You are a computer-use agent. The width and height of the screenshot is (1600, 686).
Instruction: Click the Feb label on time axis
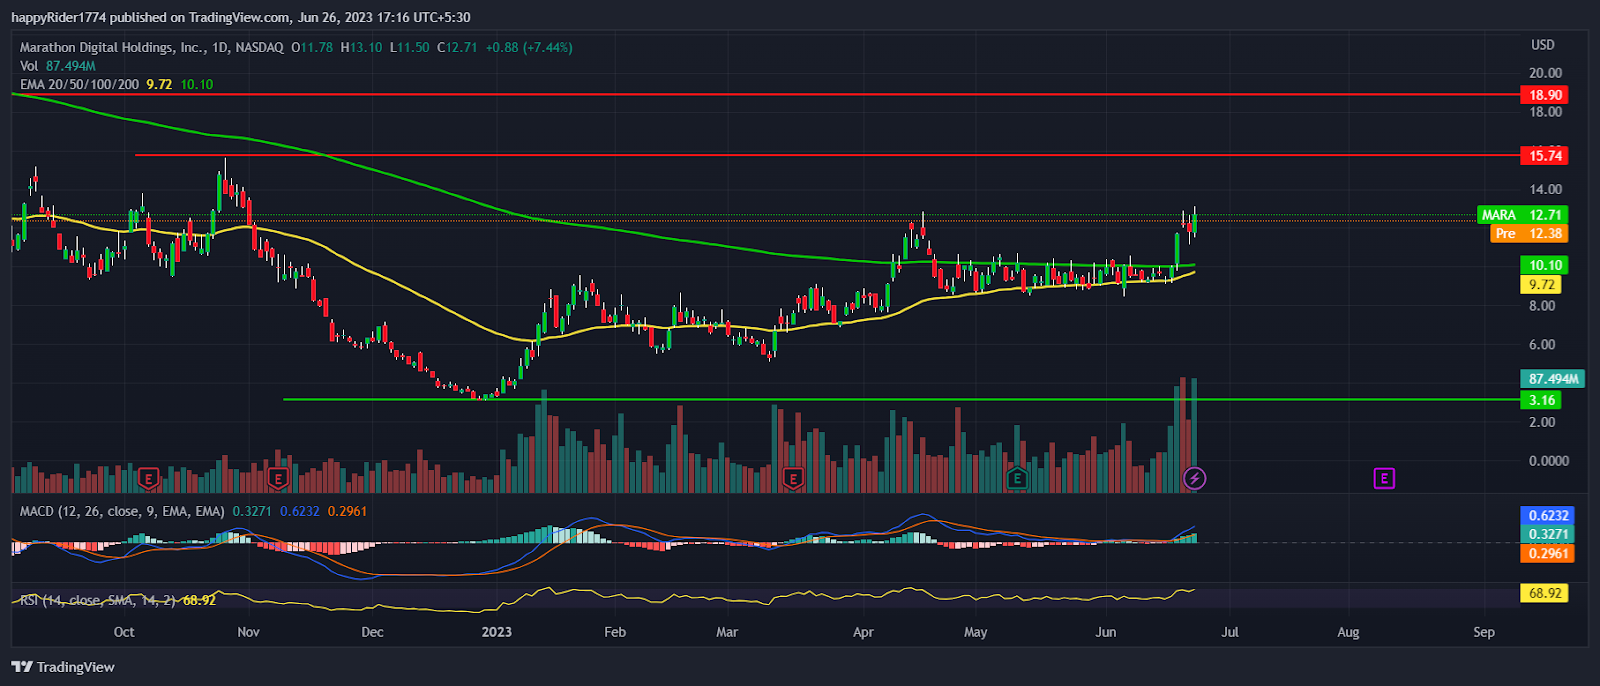tap(615, 632)
